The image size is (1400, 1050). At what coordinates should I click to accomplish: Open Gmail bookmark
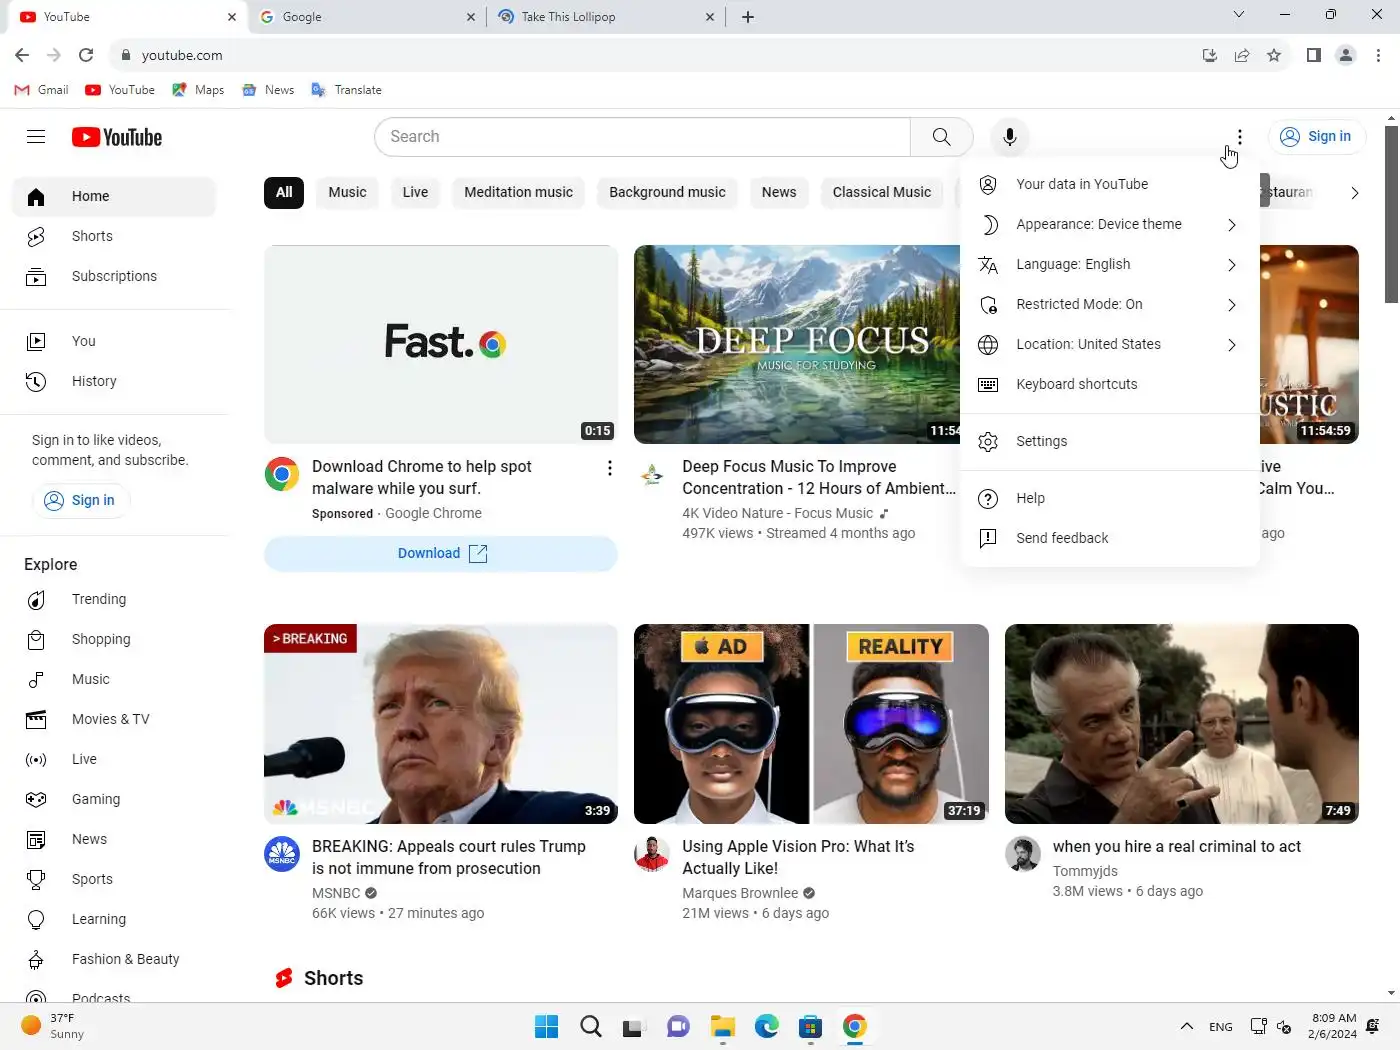pos(42,90)
